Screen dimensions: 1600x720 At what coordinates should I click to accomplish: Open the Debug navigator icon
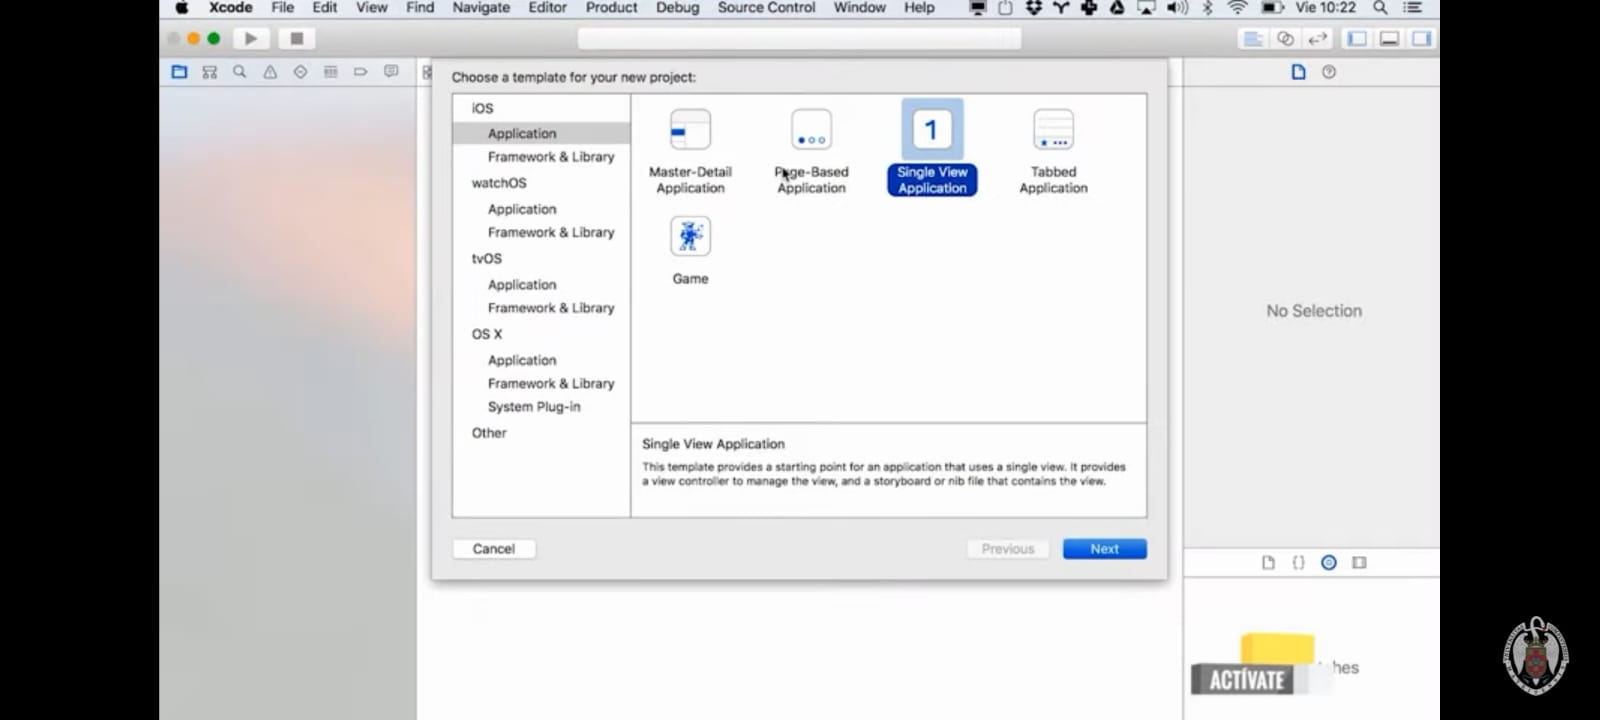(x=330, y=72)
